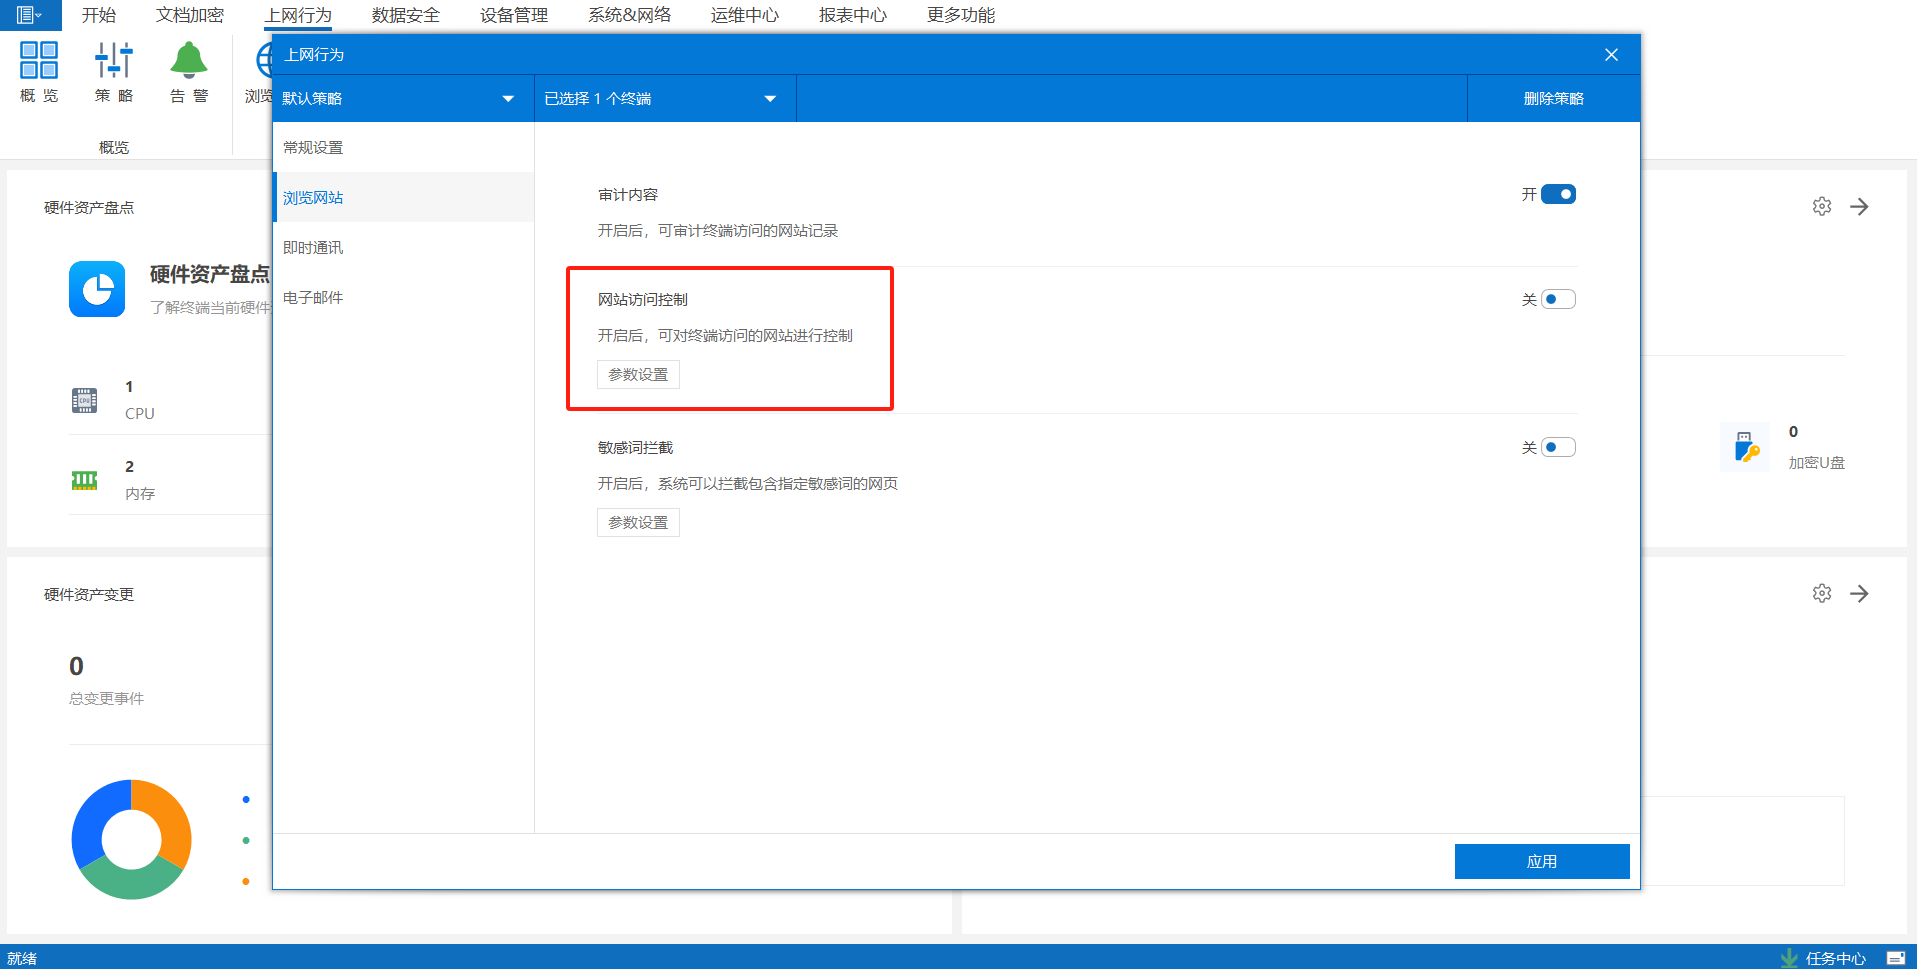Viewport: 1917px width, 969px height.
Task: Enable the 网站访问控制 toggle
Action: pos(1557,300)
